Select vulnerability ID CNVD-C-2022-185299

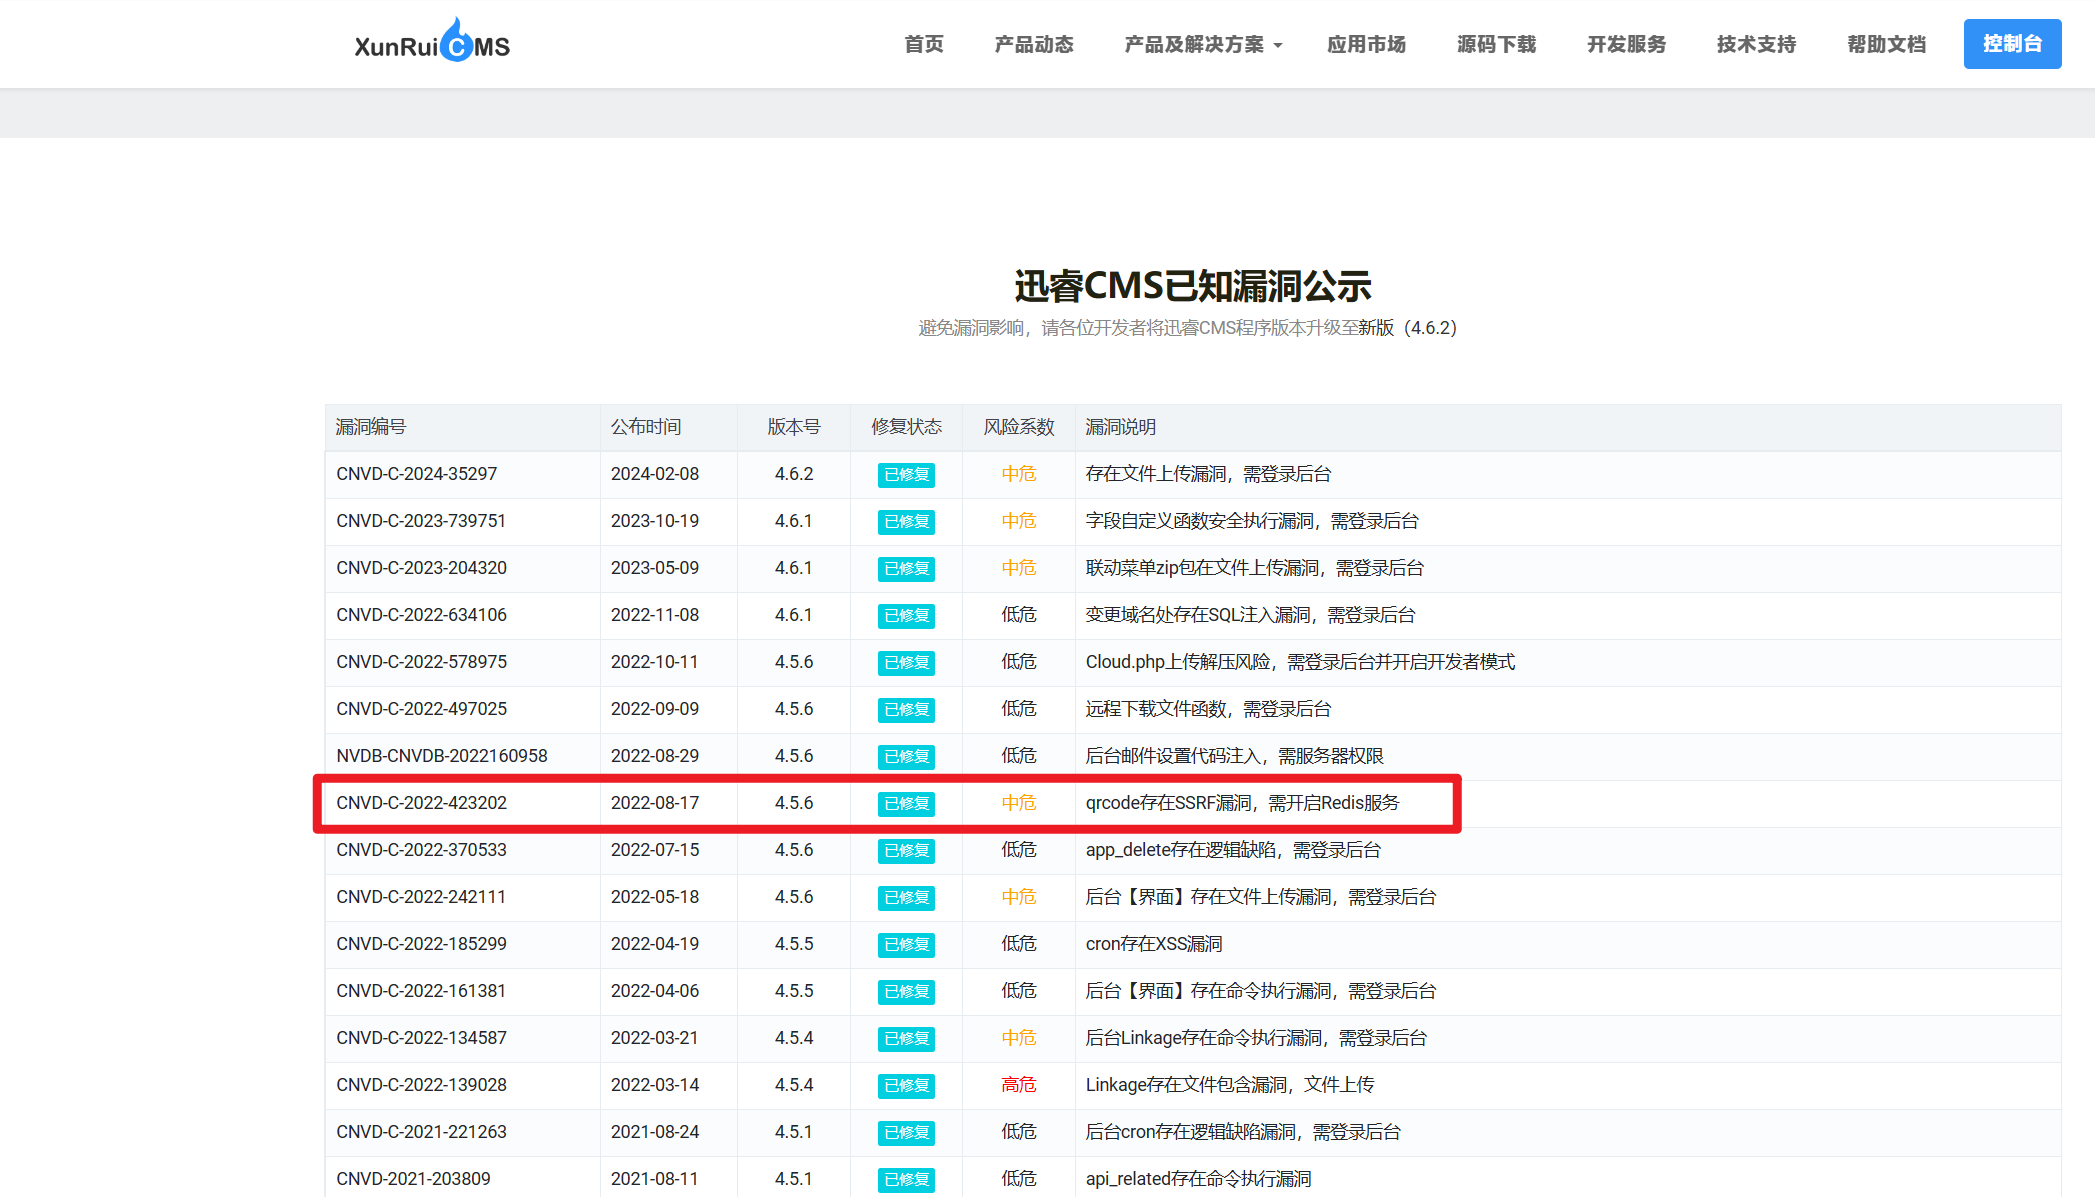422,944
